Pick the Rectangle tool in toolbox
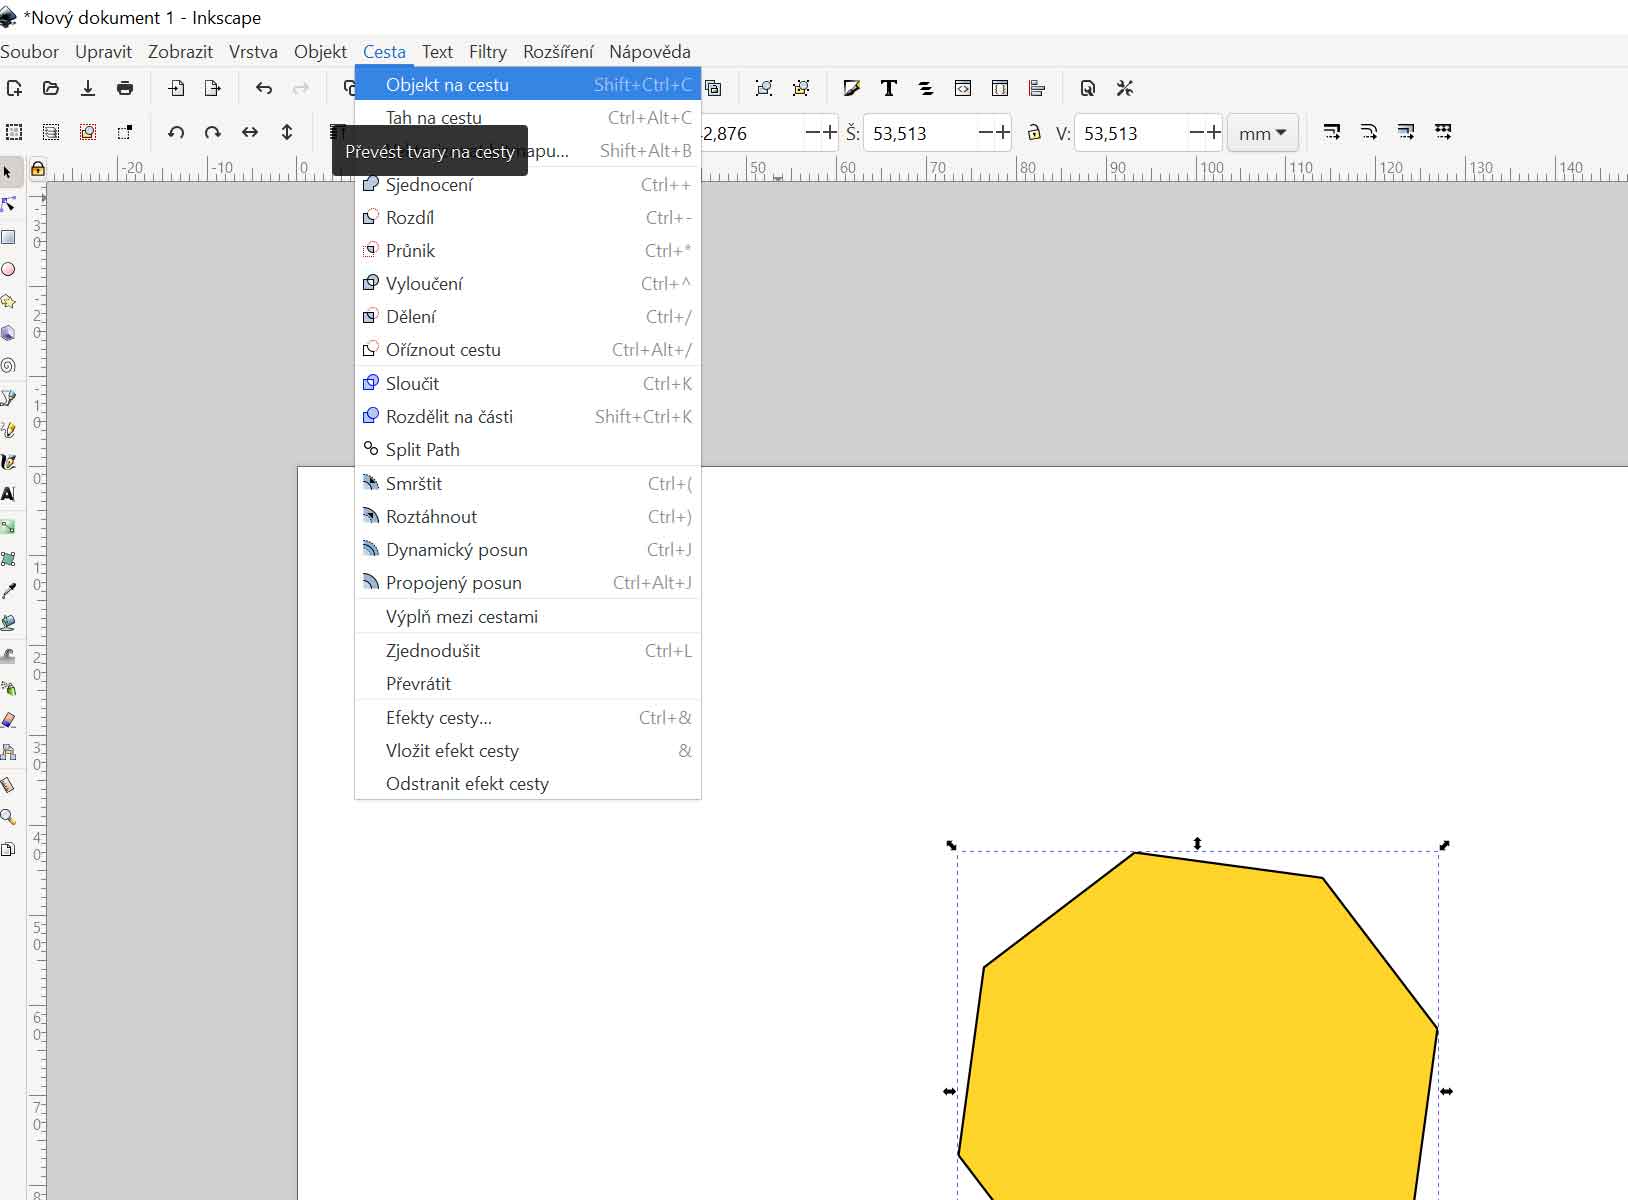 pos(9,237)
